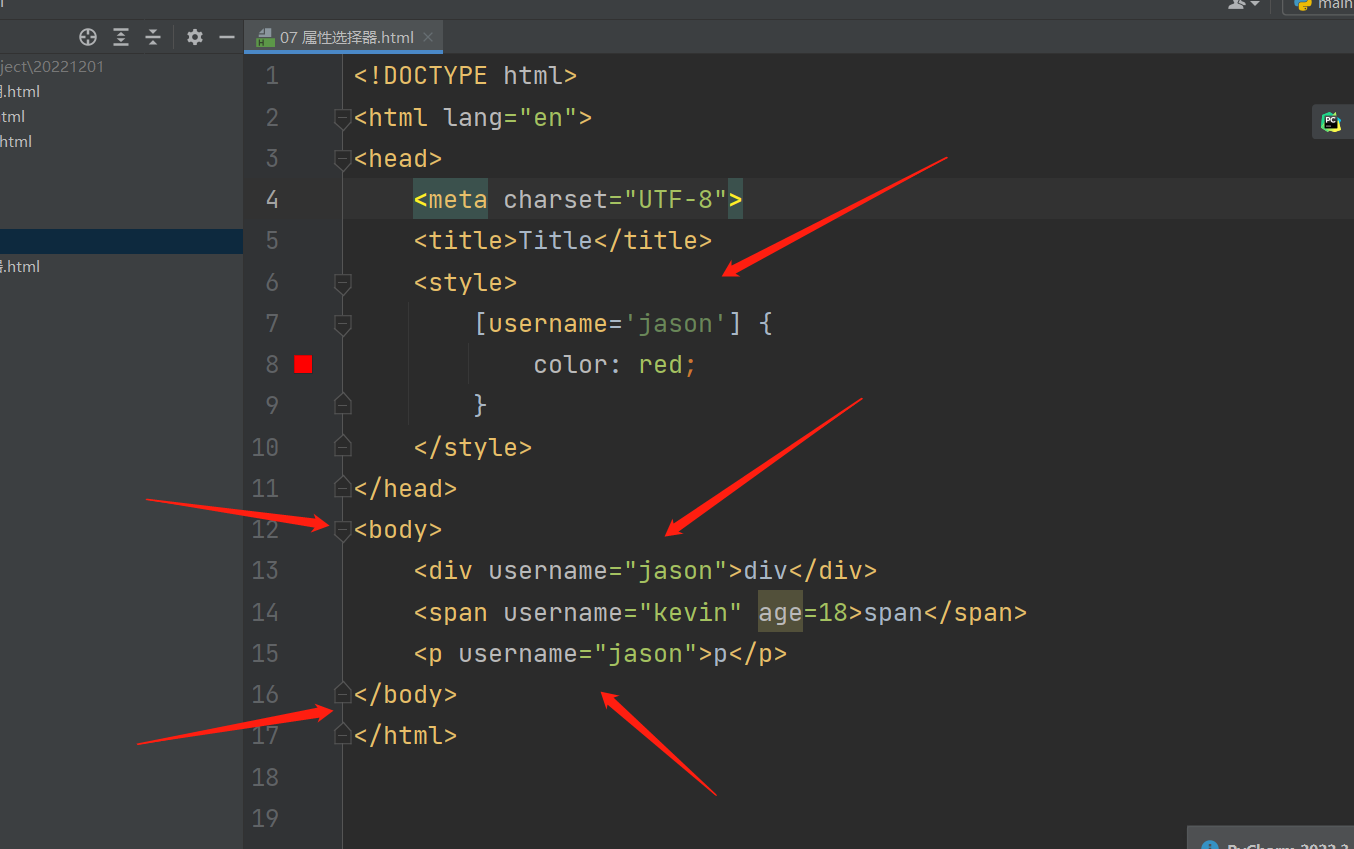The image size is (1354, 849).
Task: Collapse the html tag fold on line 2
Action: point(343,118)
